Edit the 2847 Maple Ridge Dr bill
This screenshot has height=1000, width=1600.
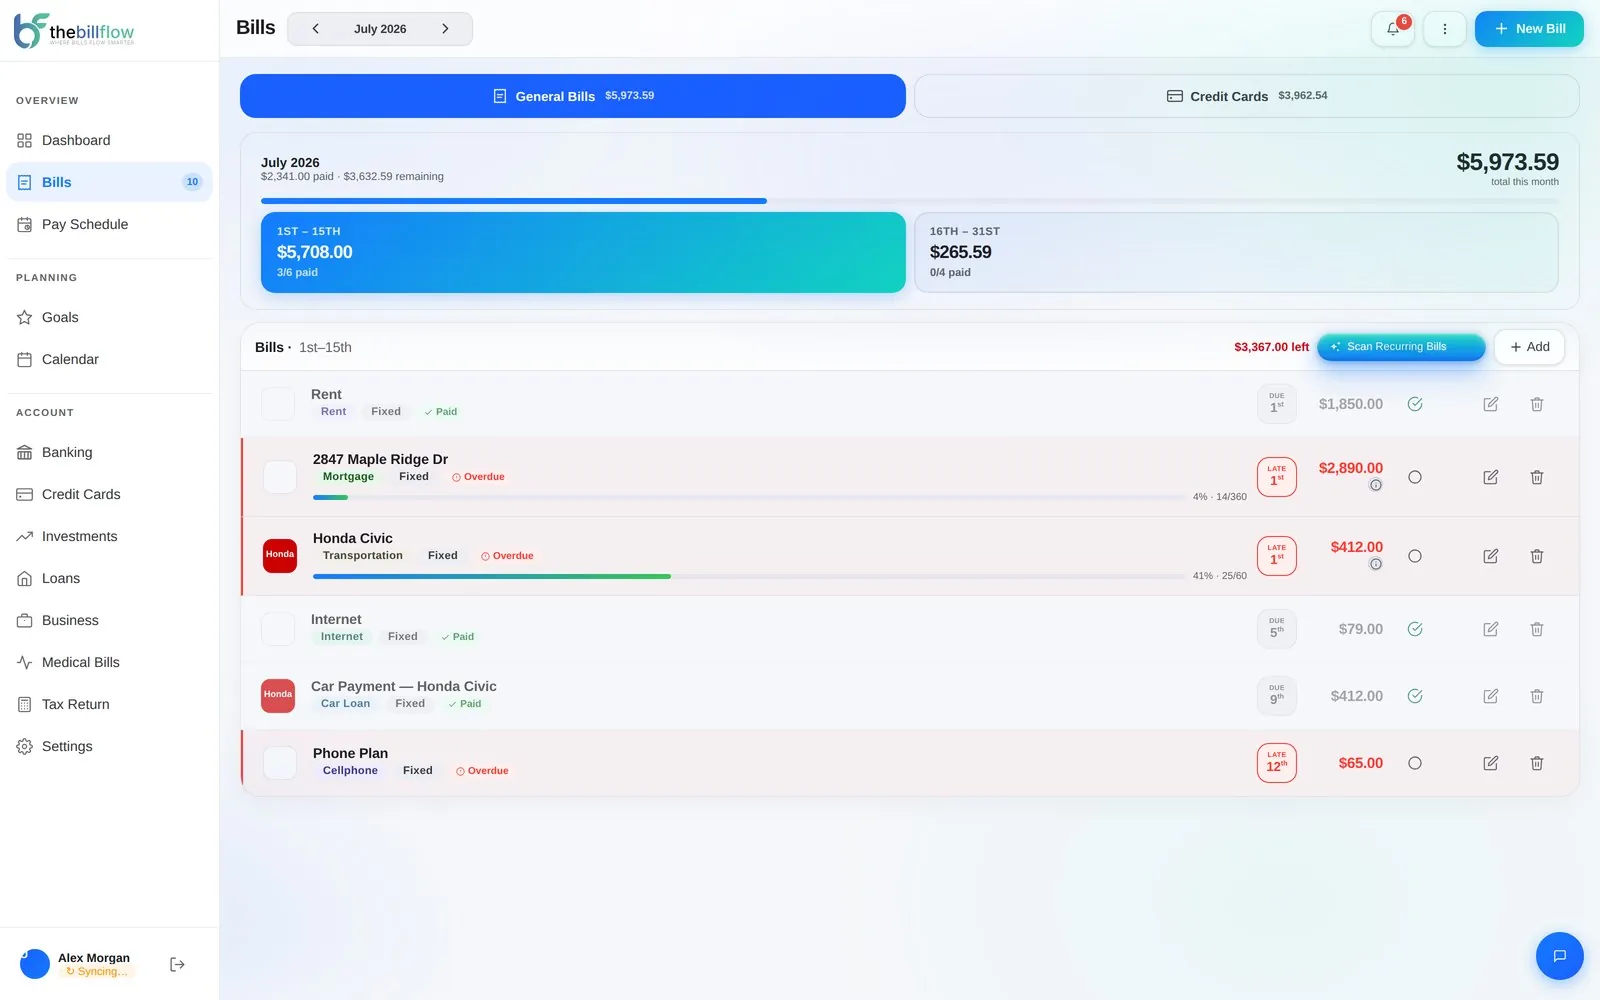(1490, 477)
